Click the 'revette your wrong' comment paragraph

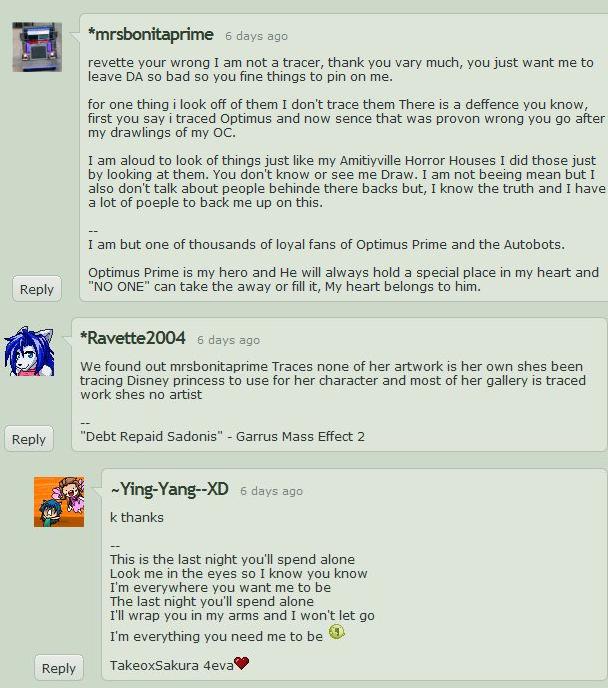tap(341, 69)
